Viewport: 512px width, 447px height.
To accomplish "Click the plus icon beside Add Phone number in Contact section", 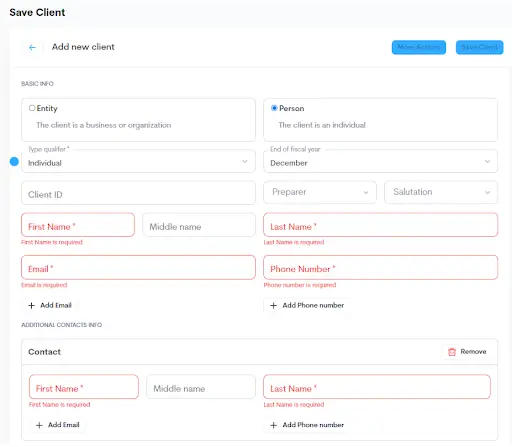I will coord(273,425).
